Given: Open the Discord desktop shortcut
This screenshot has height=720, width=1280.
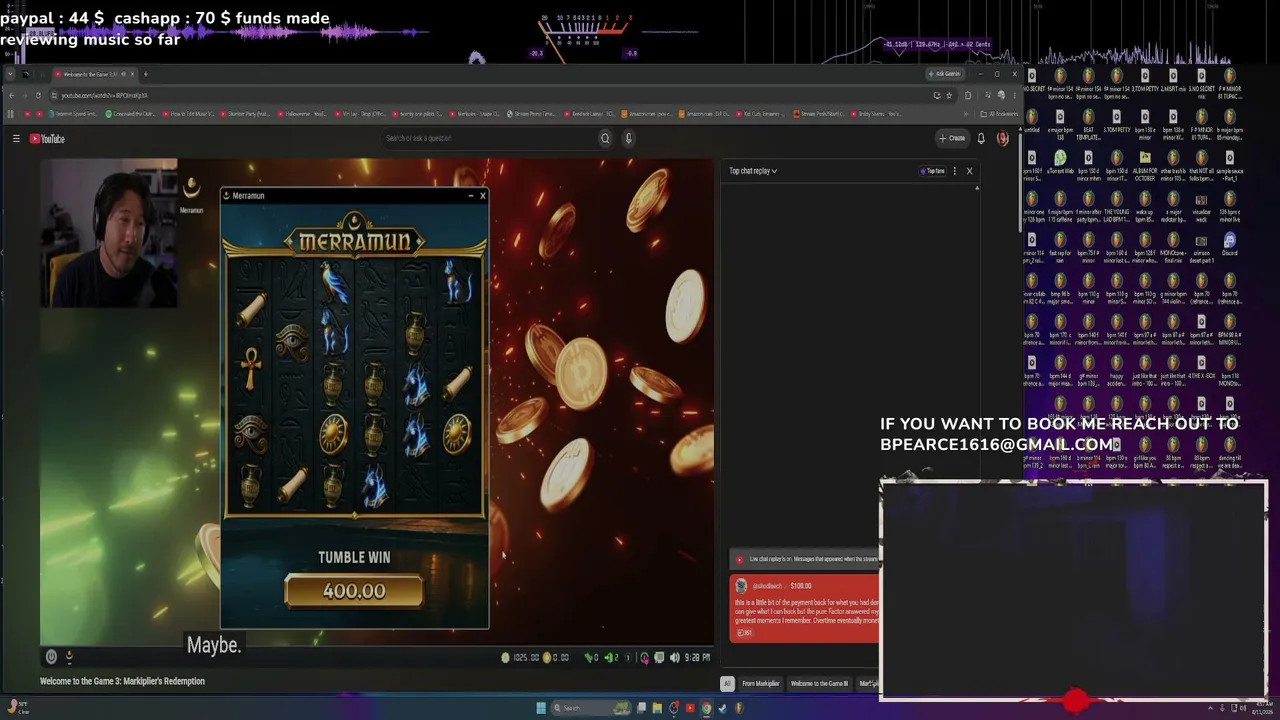Looking at the screenshot, I should pyautogui.click(x=1230, y=245).
